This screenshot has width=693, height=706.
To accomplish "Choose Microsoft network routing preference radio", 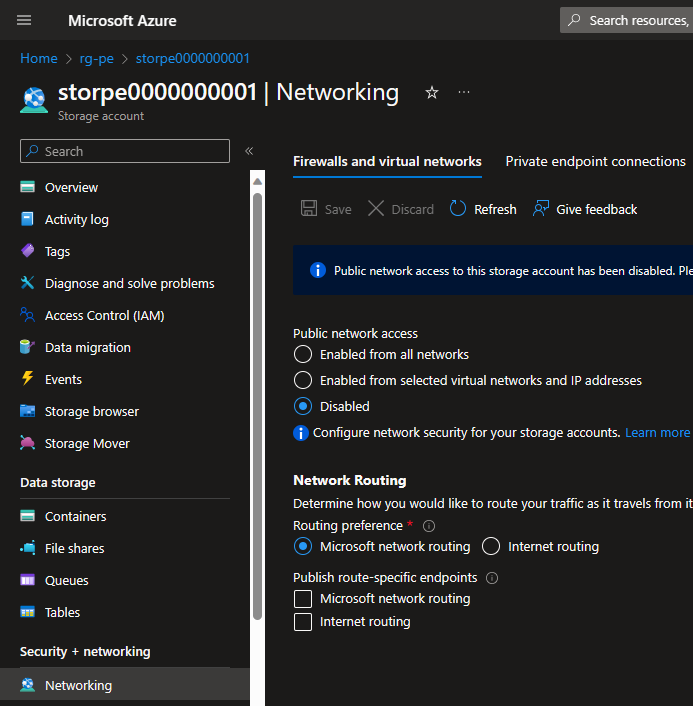I will click(x=303, y=546).
